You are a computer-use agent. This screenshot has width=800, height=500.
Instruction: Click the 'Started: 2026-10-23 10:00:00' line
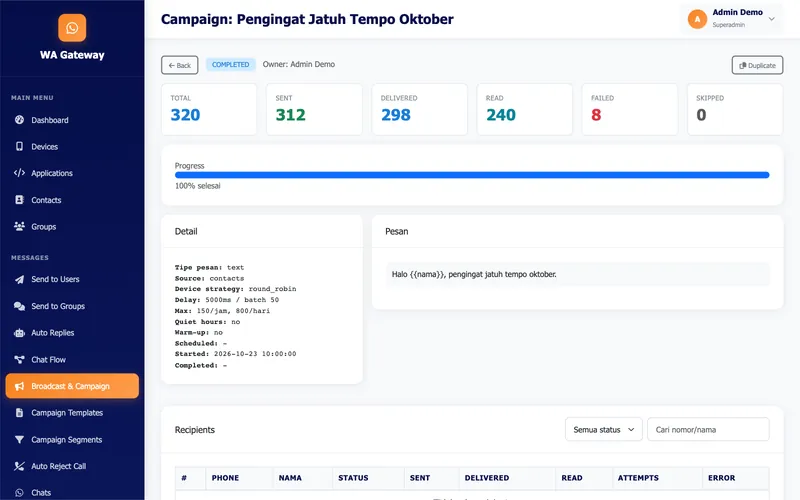pos(235,354)
